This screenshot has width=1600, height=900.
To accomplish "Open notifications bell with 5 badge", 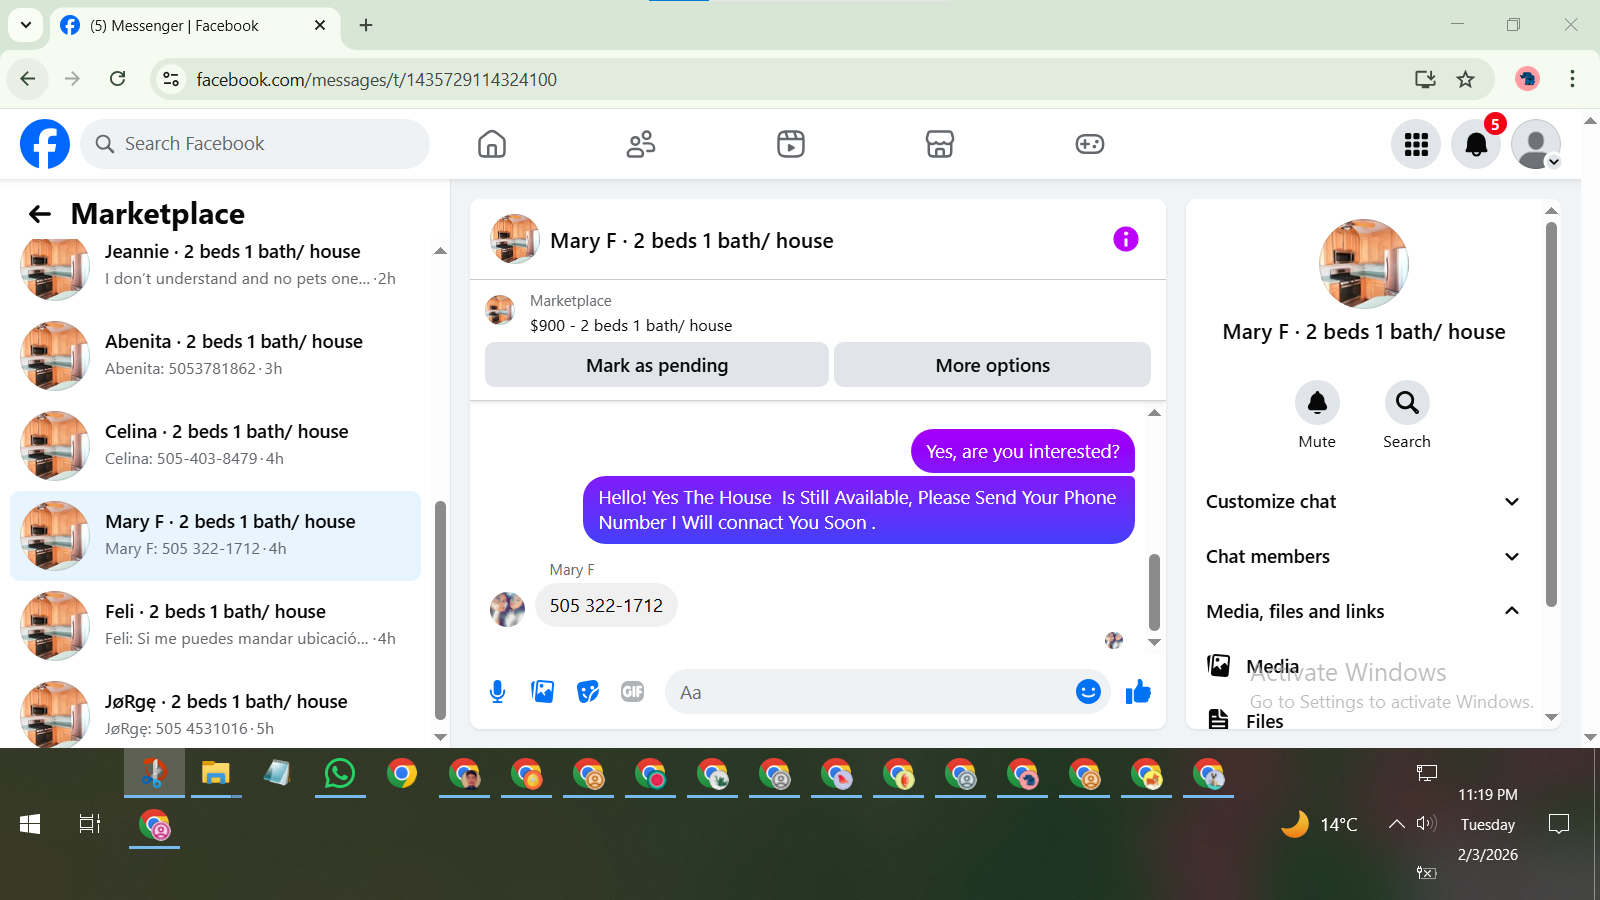I will pyautogui.click(x=1476, y=144).
